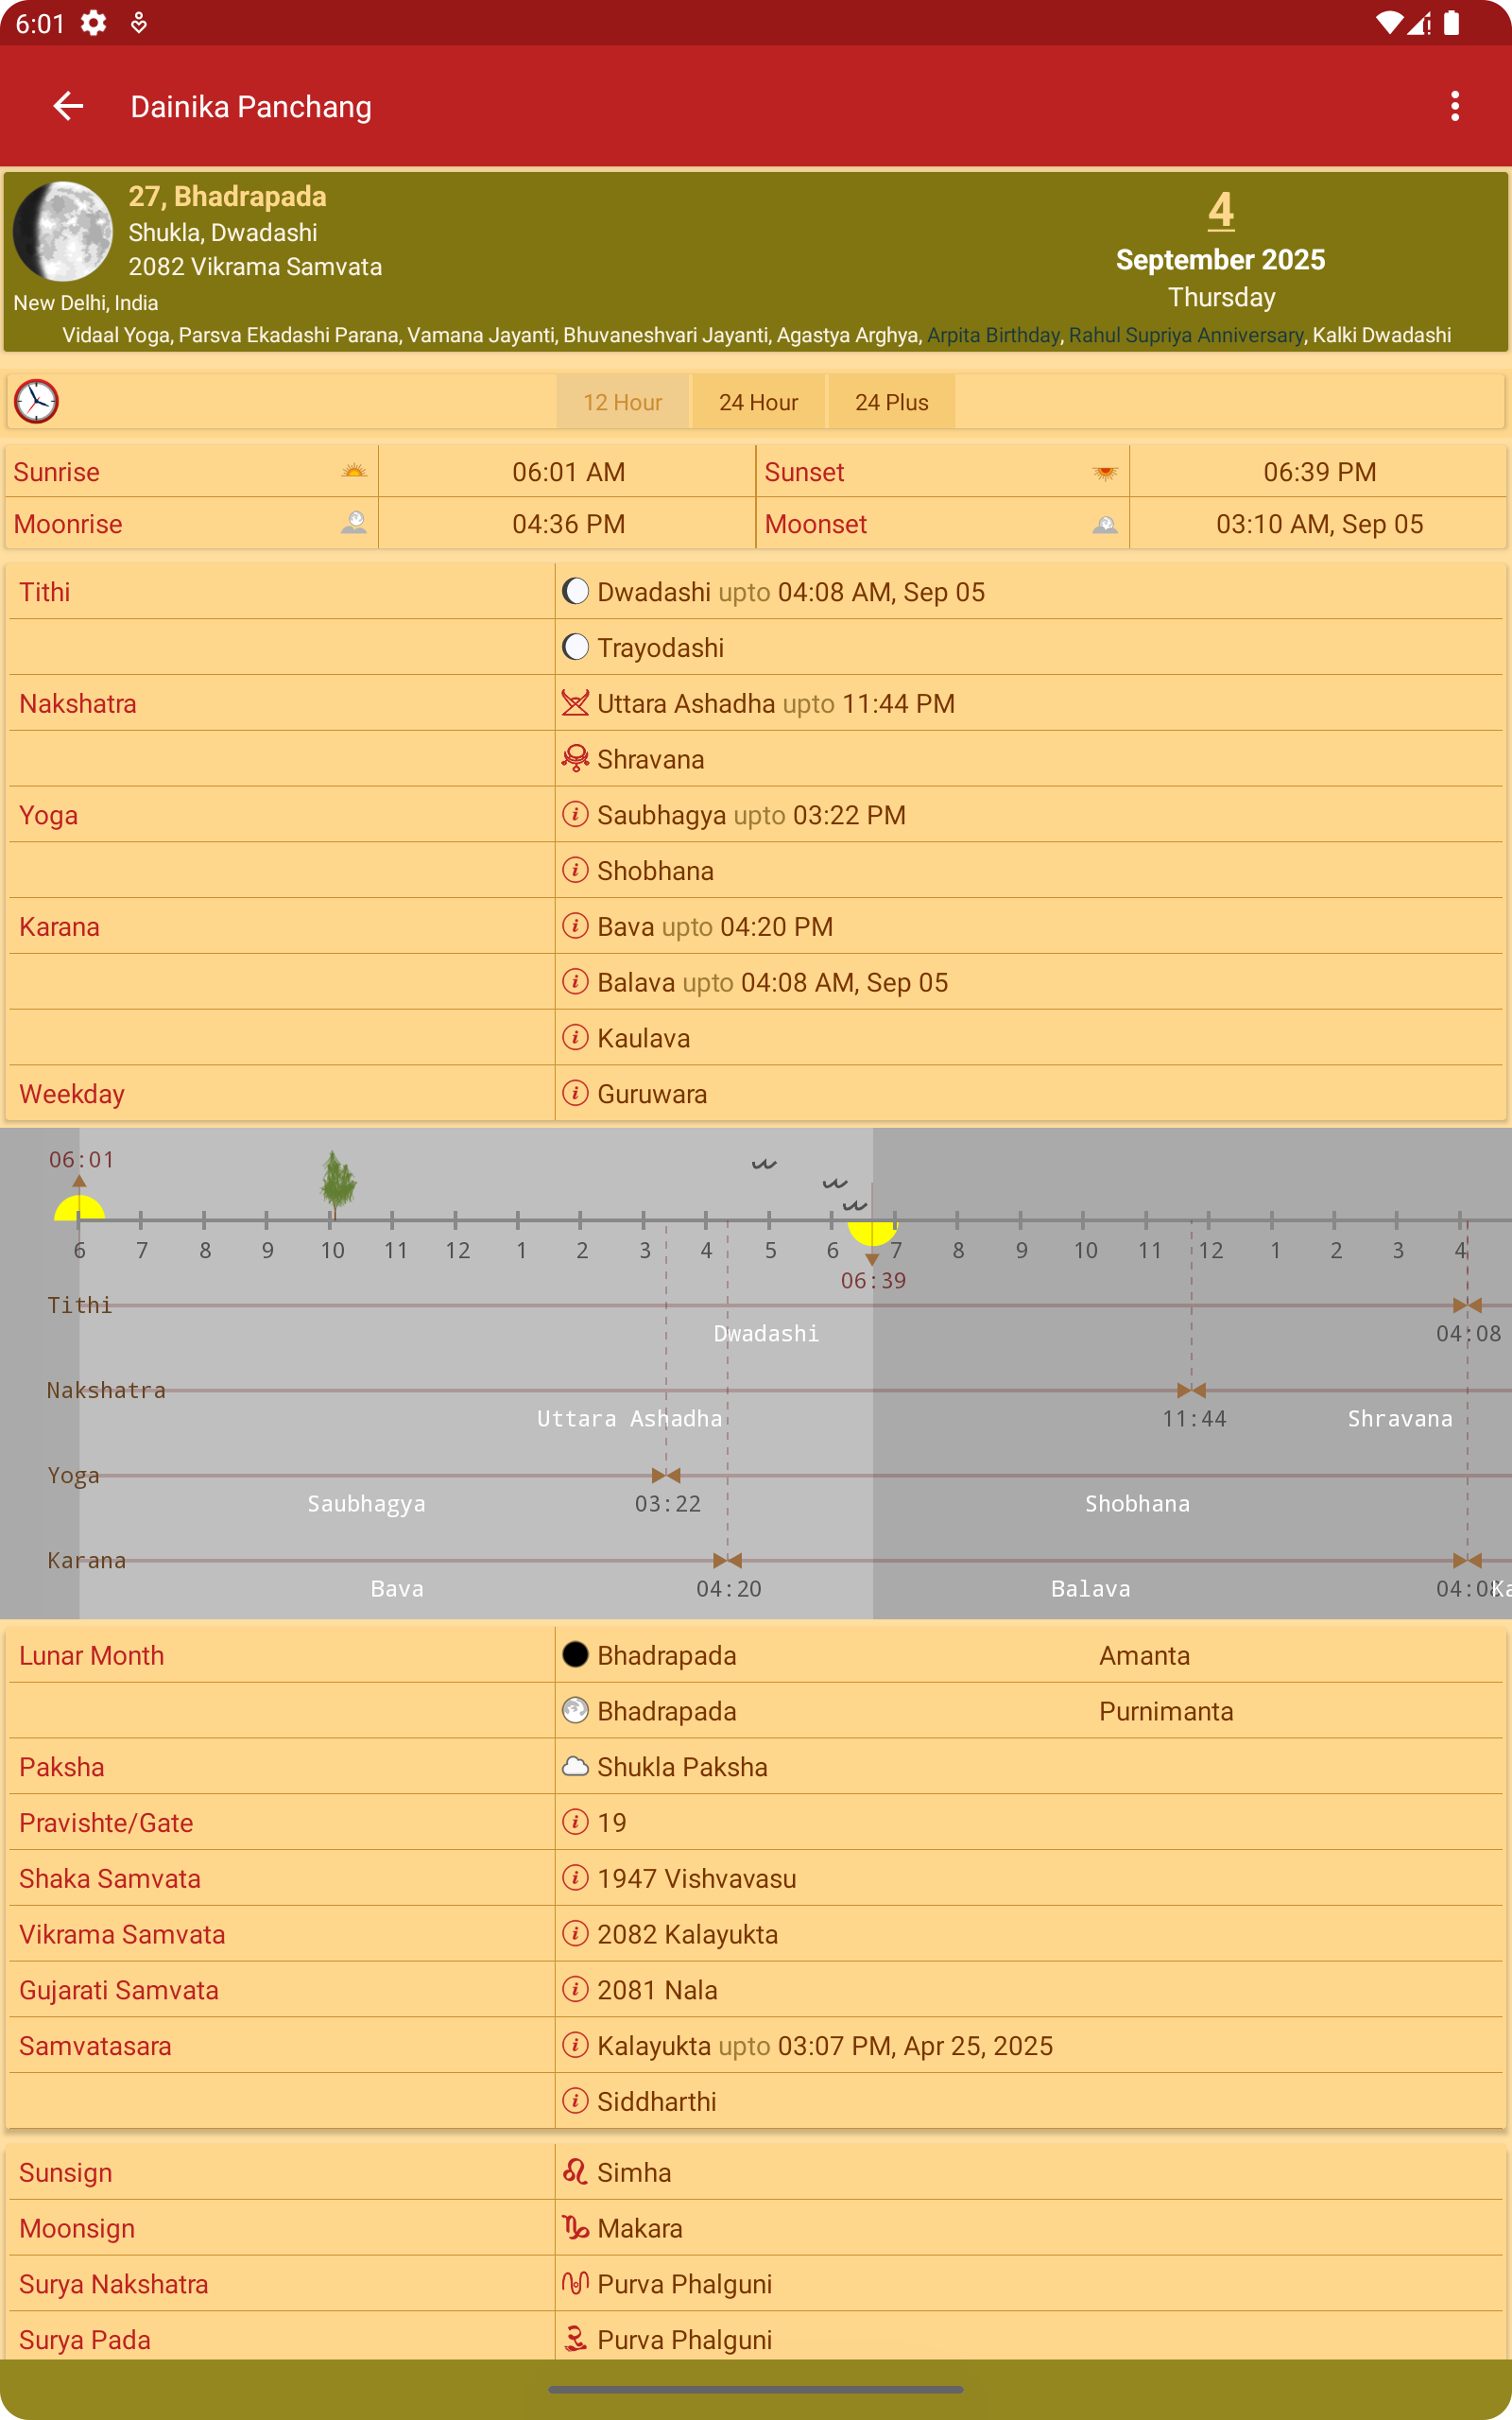Screen dimensions: 1512x2420
Task: Select the 12 Hour time format
Action: point(622,402)
